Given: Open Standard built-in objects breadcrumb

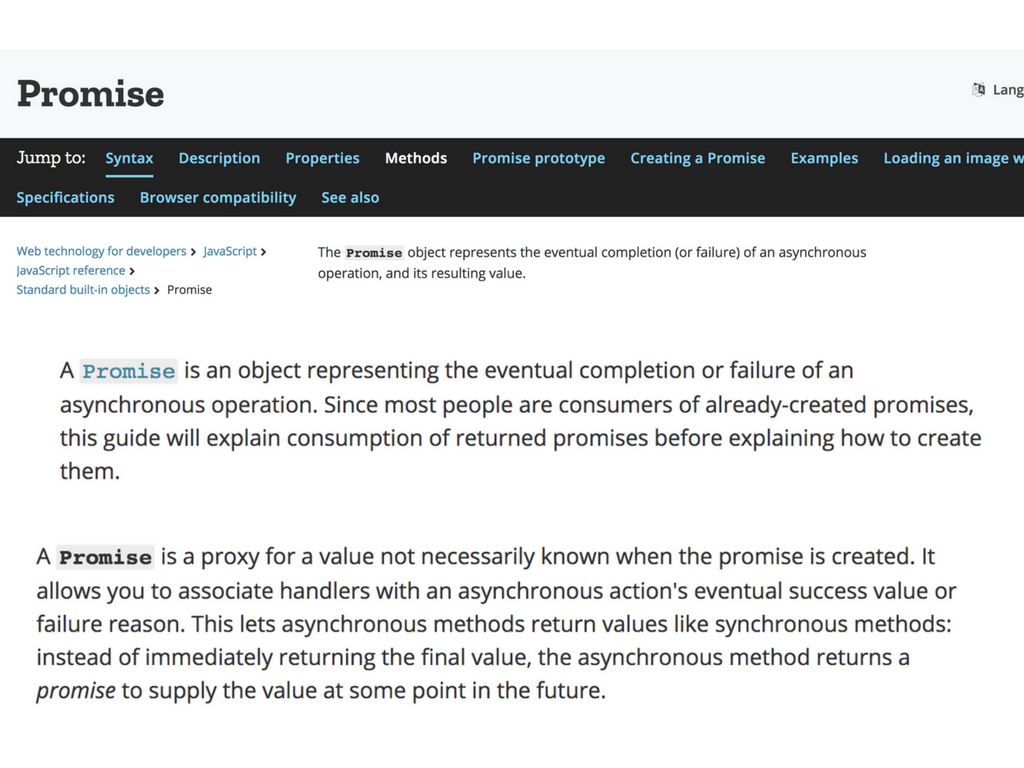Looking at the screenshot, I should point(83,289).
